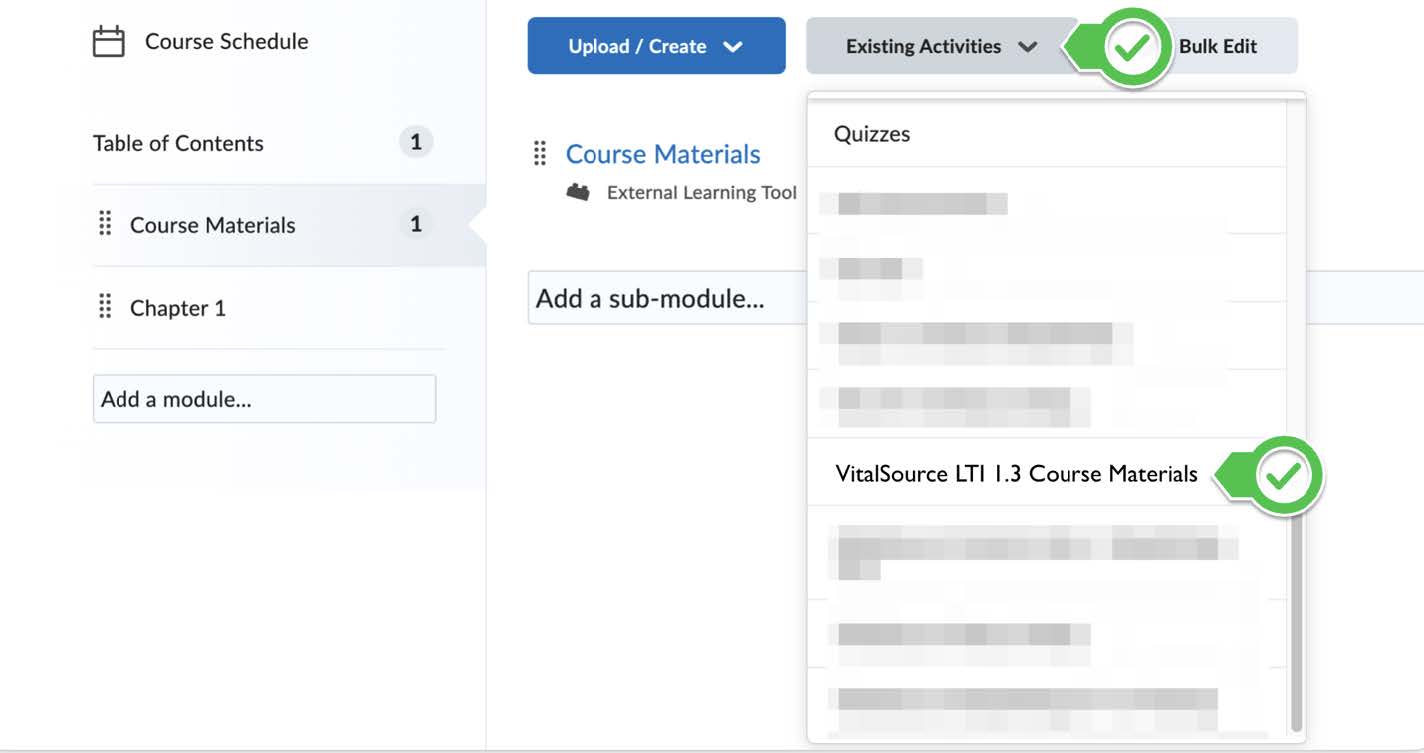Click the Add a module input field
The image size is (1424, 753).
264,399
